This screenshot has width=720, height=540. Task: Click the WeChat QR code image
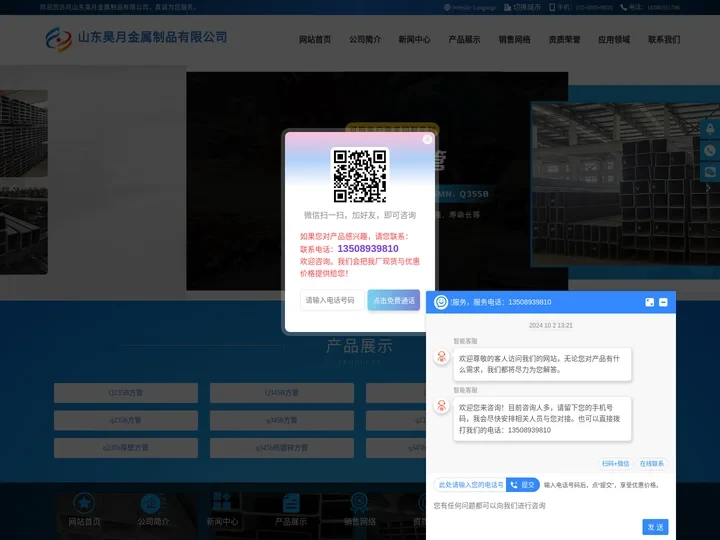pos(360,175)
